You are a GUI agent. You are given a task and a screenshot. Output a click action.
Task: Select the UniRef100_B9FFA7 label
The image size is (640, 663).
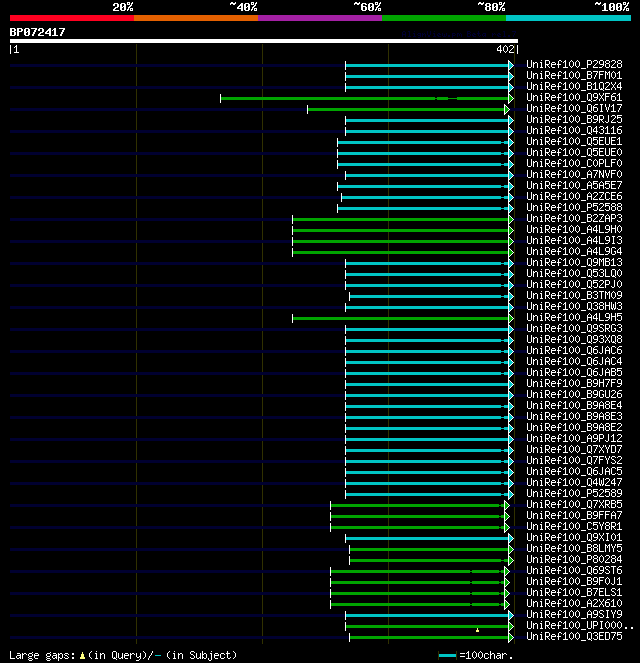coord(574,515)
